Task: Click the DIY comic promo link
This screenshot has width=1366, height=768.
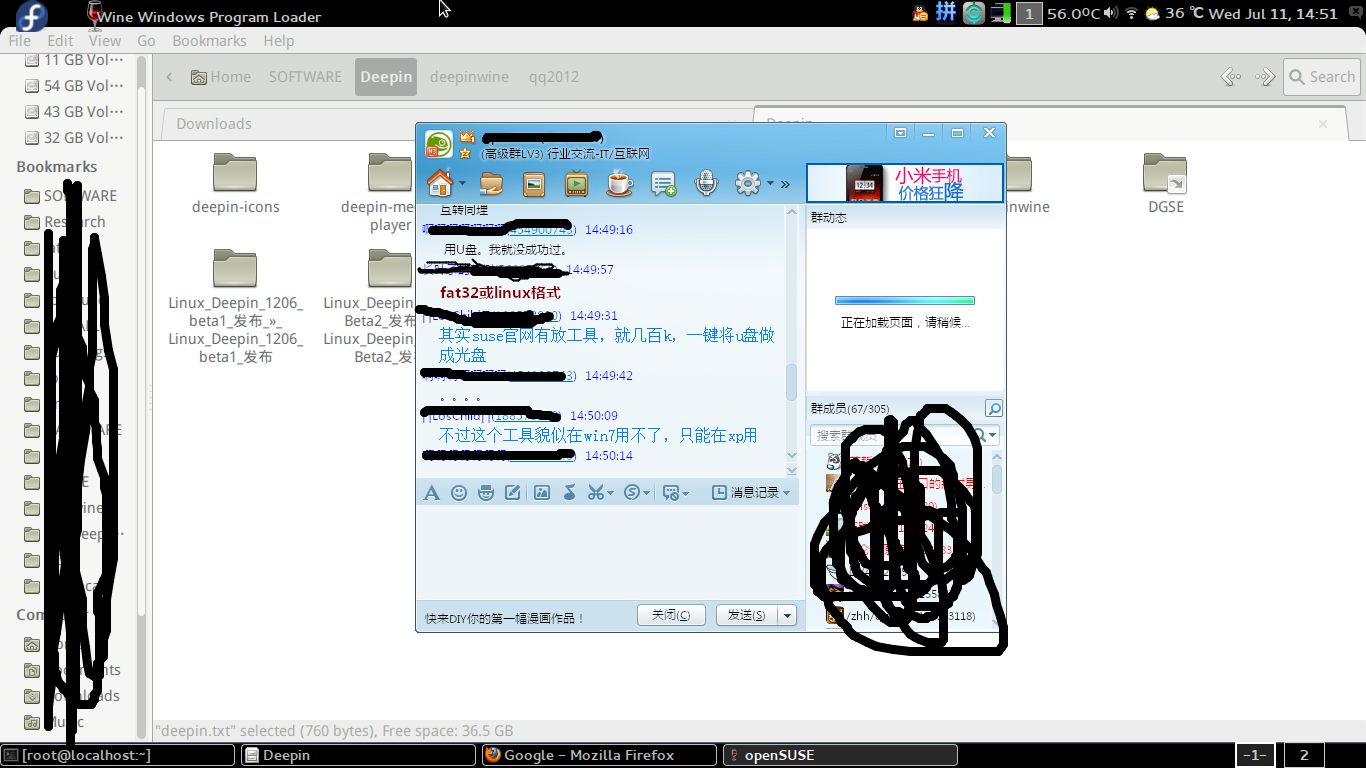Action: point(505,619)
